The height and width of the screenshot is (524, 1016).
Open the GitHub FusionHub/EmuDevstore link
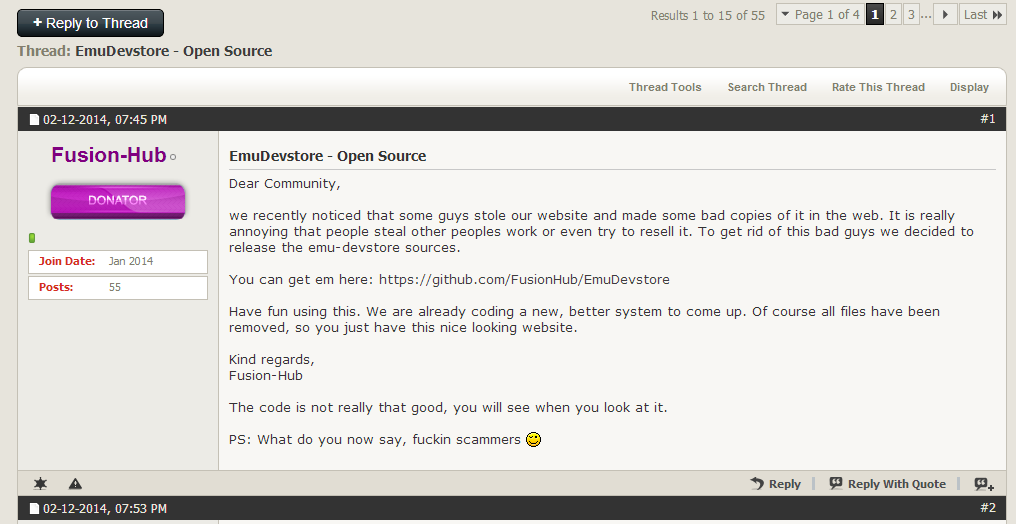point(524,280)
